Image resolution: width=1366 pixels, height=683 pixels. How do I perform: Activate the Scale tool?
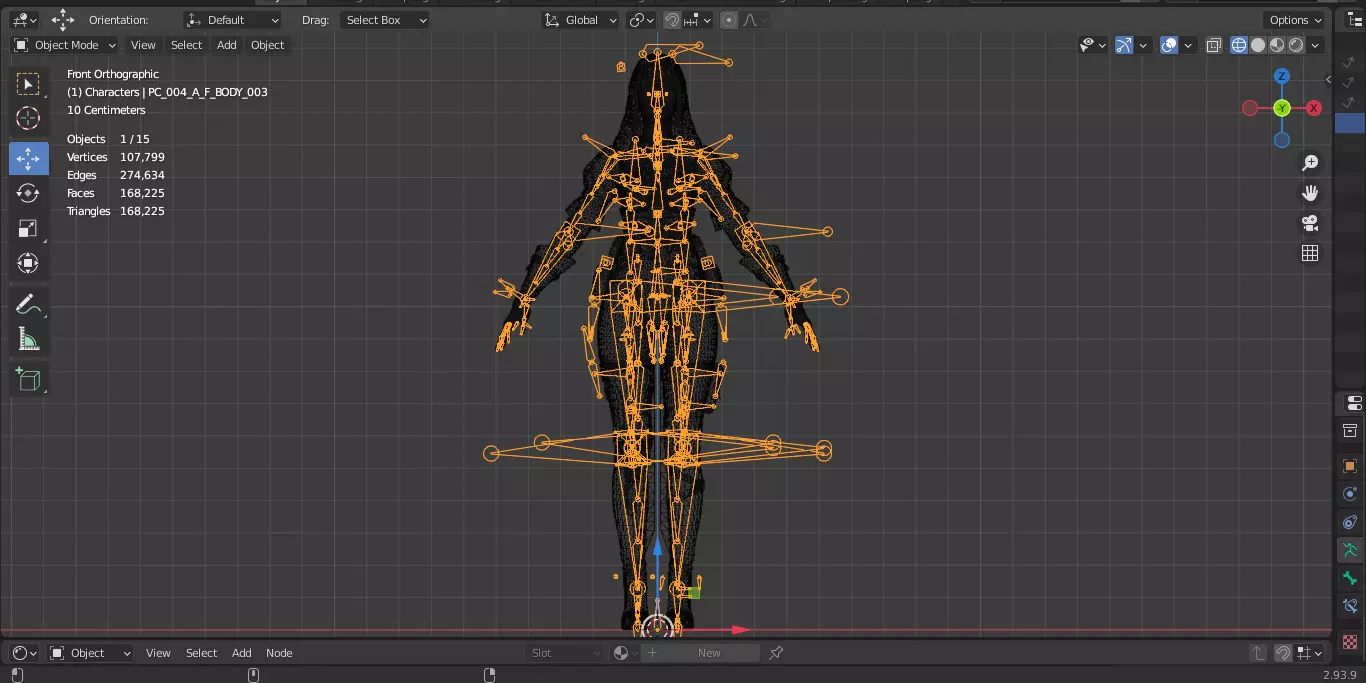tap(28, 228)
